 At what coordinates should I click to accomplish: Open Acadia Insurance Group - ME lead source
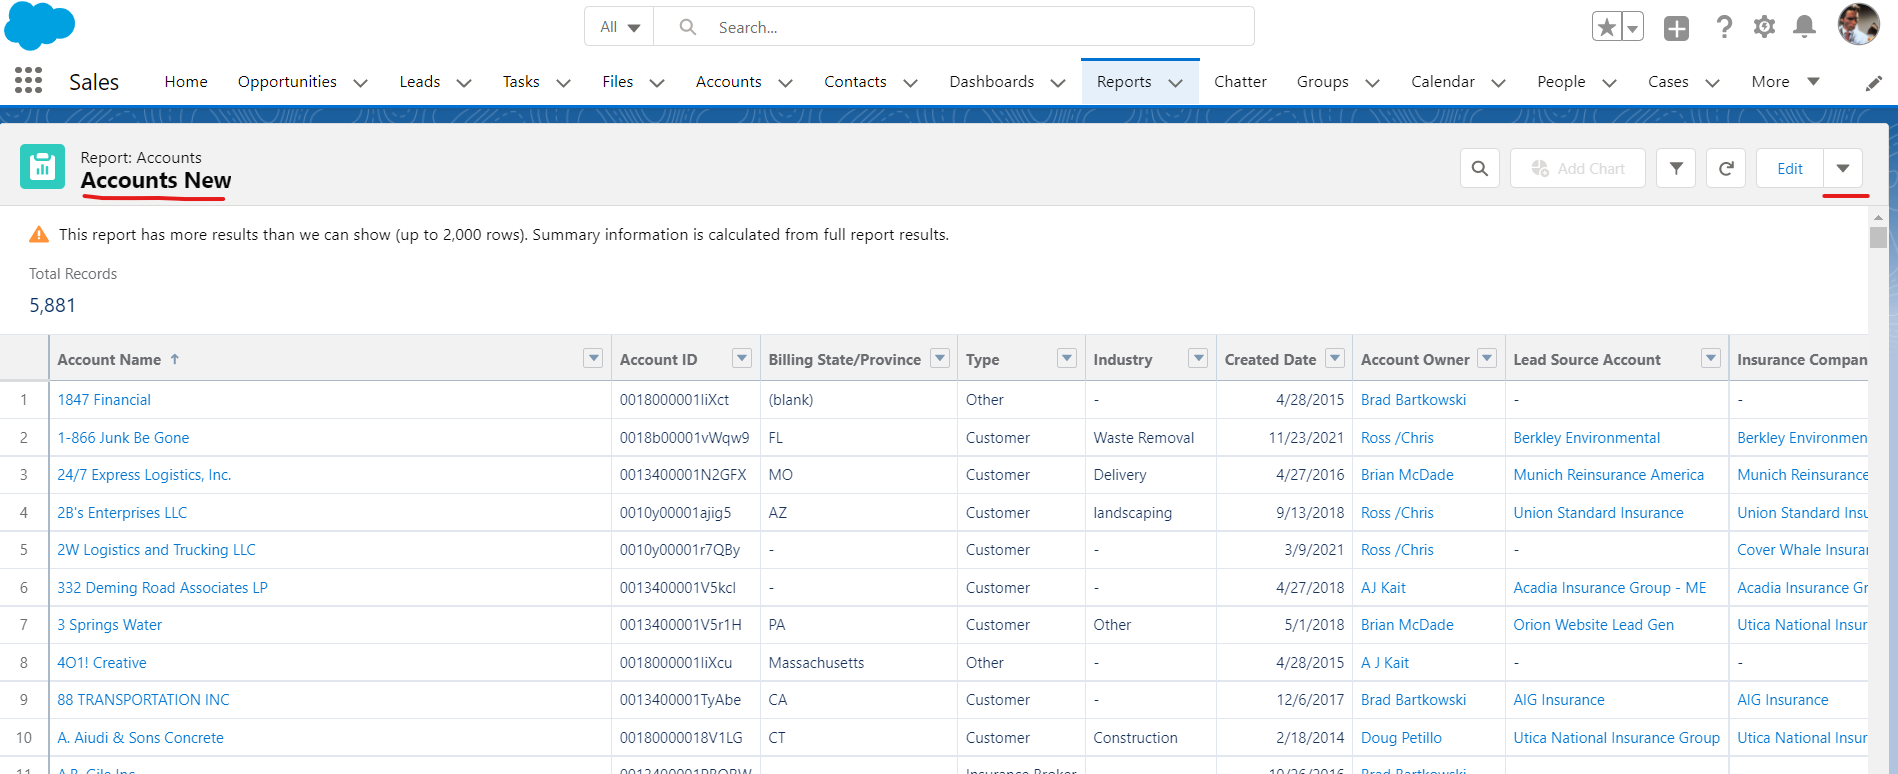tap(1610, 588)
